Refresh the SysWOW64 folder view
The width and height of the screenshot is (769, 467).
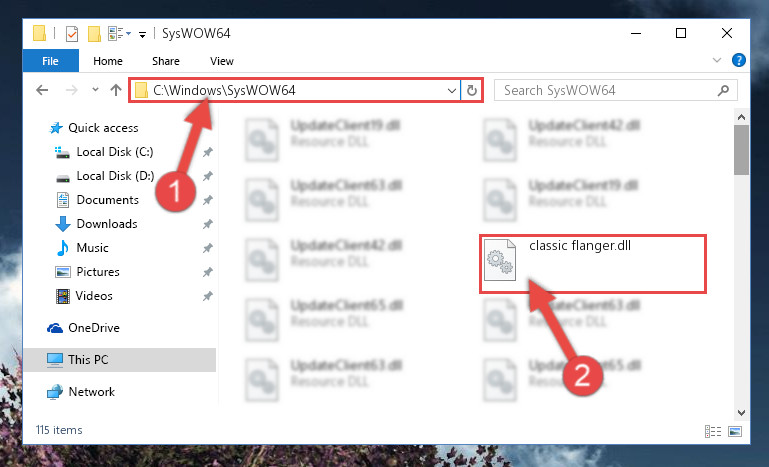[x=471, y=90]
